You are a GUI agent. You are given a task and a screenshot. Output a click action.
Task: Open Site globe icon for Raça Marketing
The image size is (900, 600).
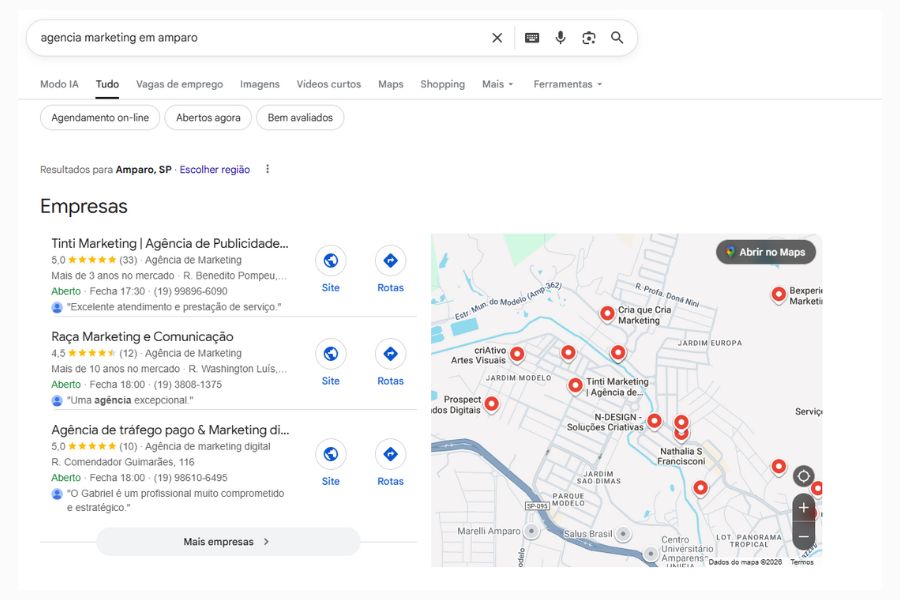pos(331,354)
